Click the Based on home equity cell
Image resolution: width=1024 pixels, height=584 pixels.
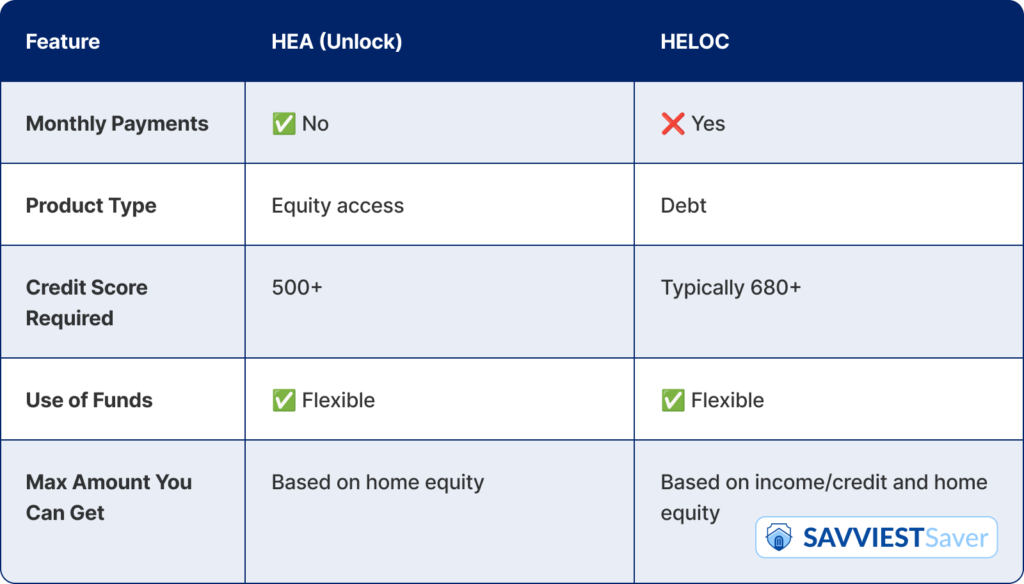point(377,482)
